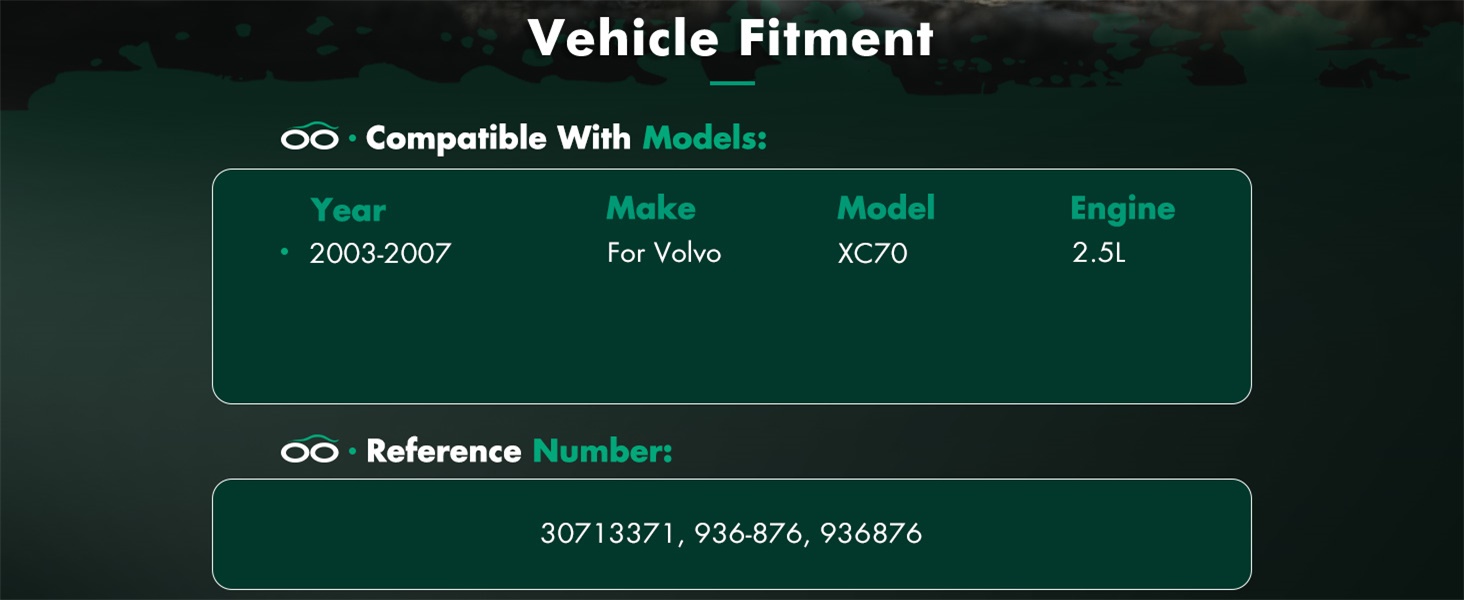Click the bullet point before 2003-2007
The image size is (1464, 600).
285,252
